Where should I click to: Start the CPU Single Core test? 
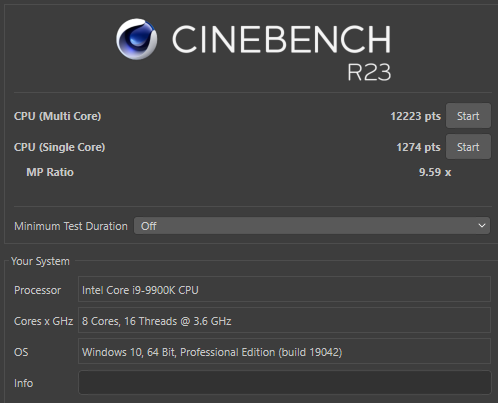[468, 147]
